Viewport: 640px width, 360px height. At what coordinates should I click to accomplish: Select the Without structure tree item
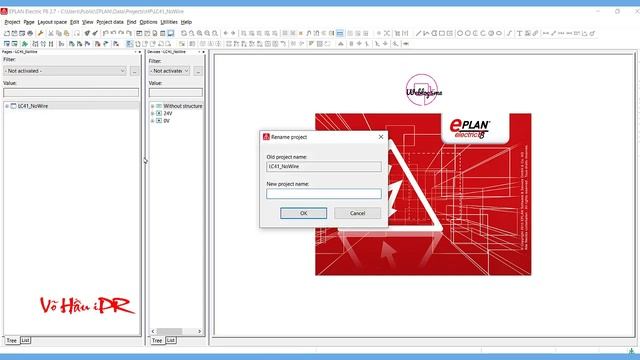(183, 106)
